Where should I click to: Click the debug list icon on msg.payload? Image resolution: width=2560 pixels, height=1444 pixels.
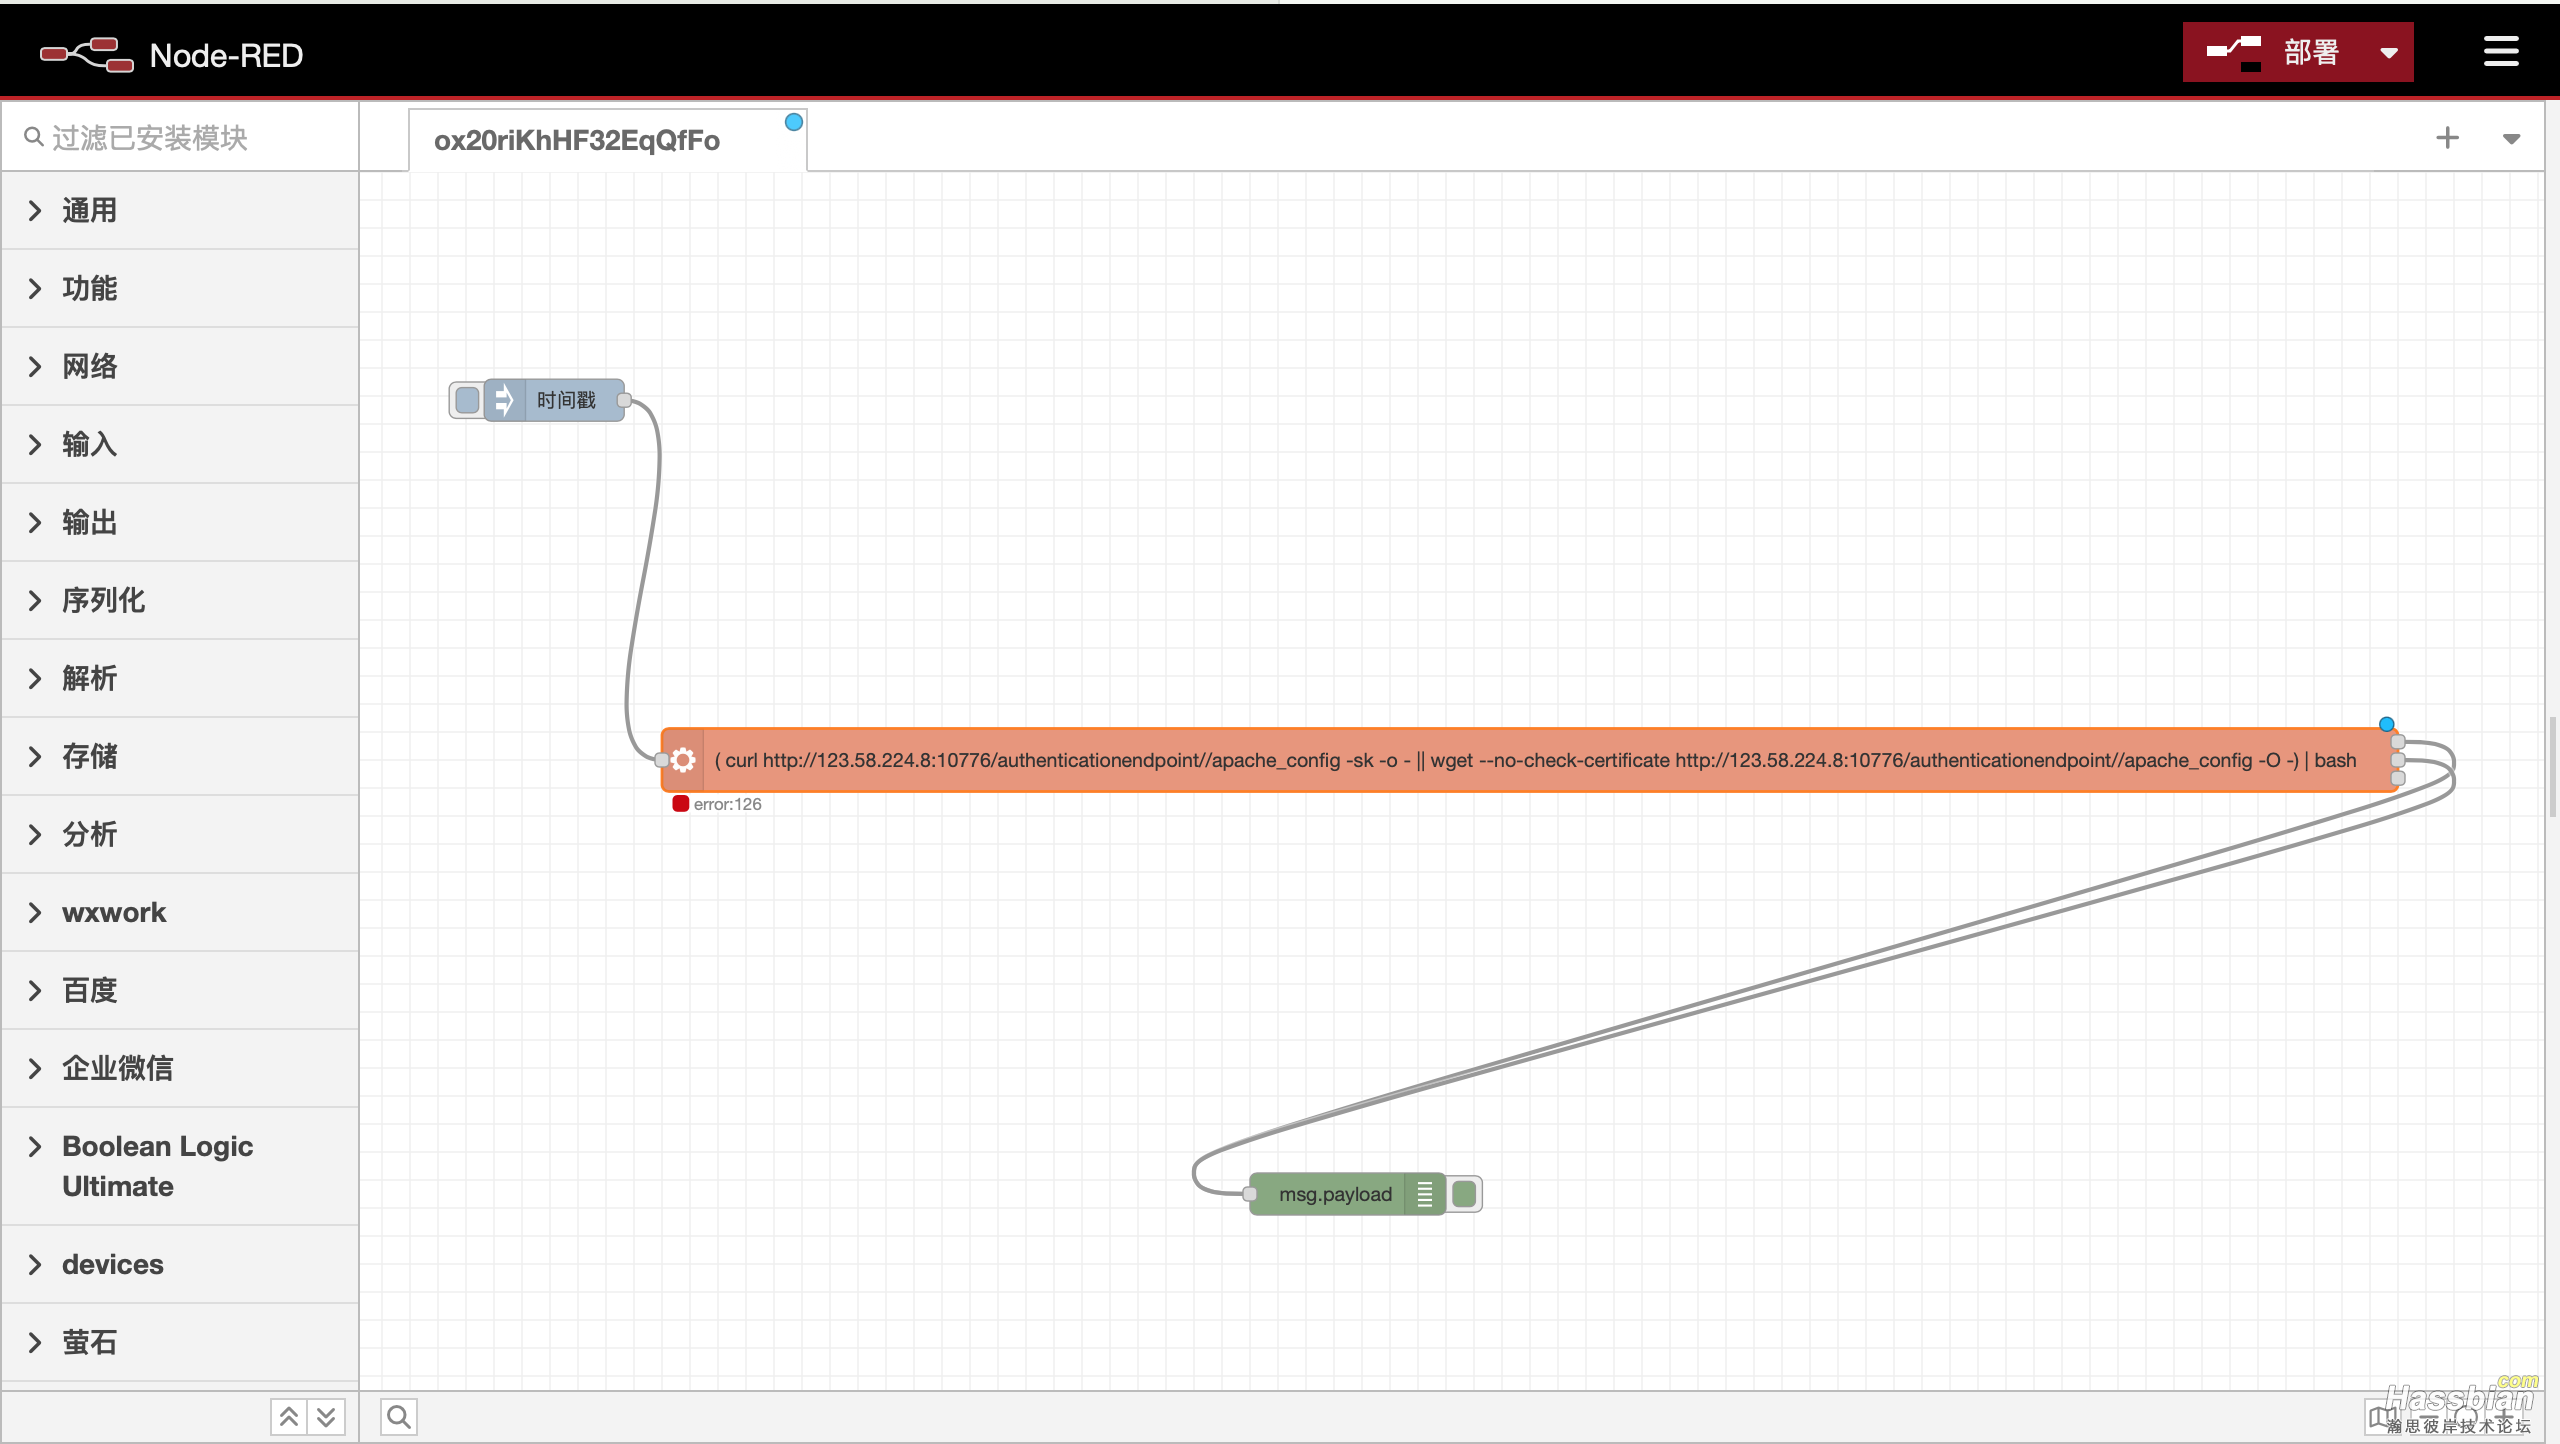[1425, 1194]
